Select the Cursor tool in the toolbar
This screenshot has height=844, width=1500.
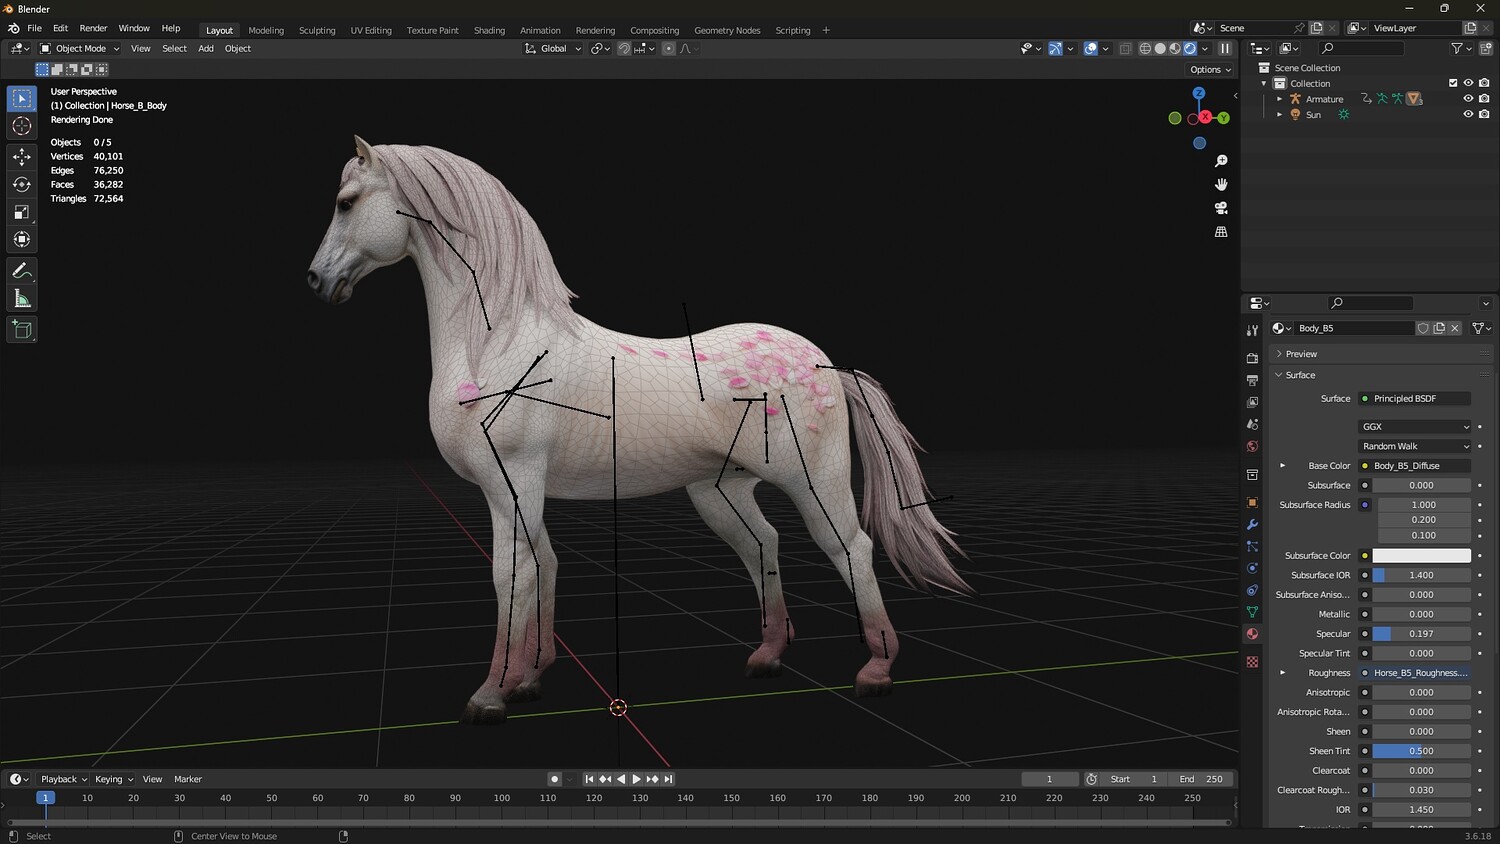click(x=22, y=126)
